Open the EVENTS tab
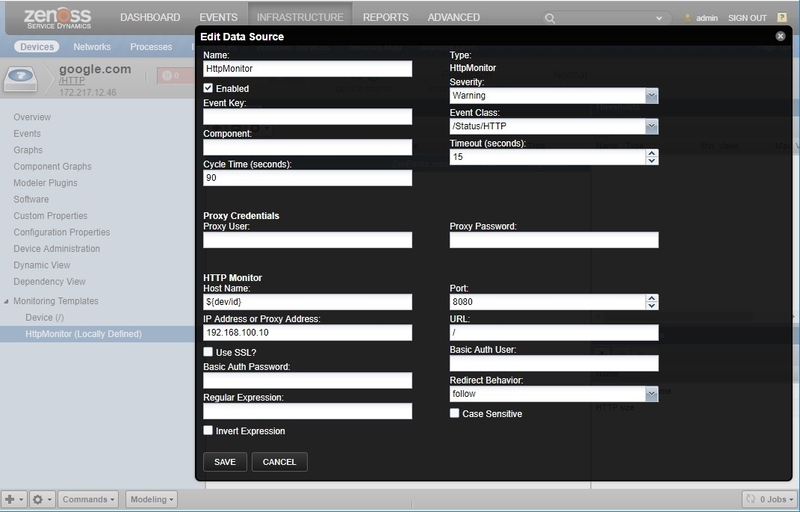800x512 pixels. click(x=218, y=17)
